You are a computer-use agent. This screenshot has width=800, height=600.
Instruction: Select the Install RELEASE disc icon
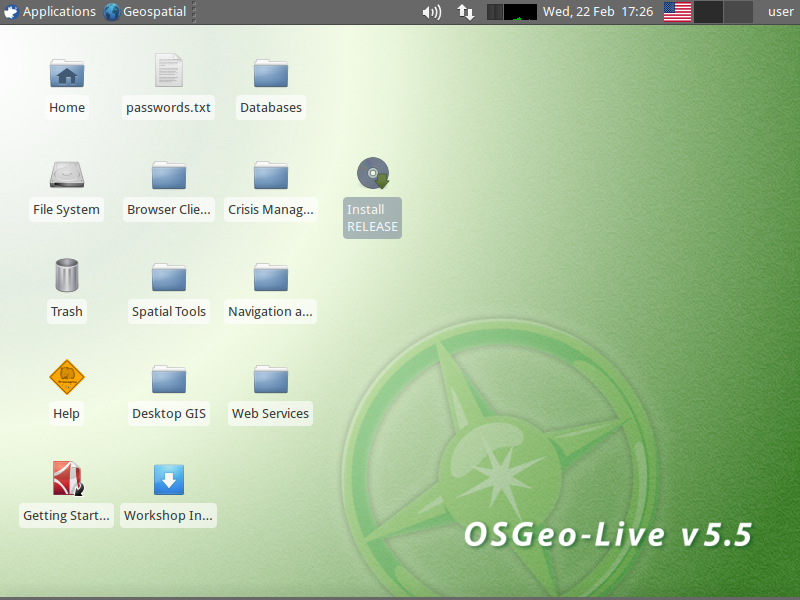tap(373, 173)
